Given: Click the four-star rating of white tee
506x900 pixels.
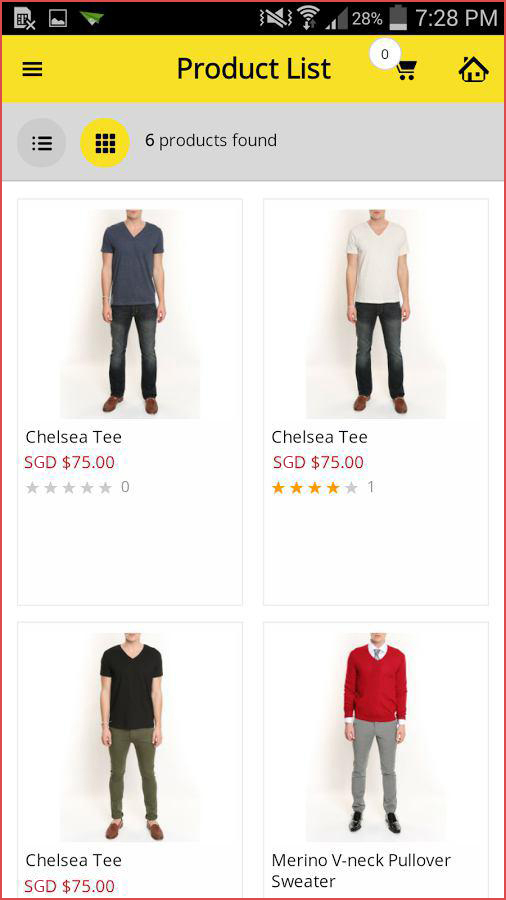Looking at the screenshot, I should [x=315, y=488].
